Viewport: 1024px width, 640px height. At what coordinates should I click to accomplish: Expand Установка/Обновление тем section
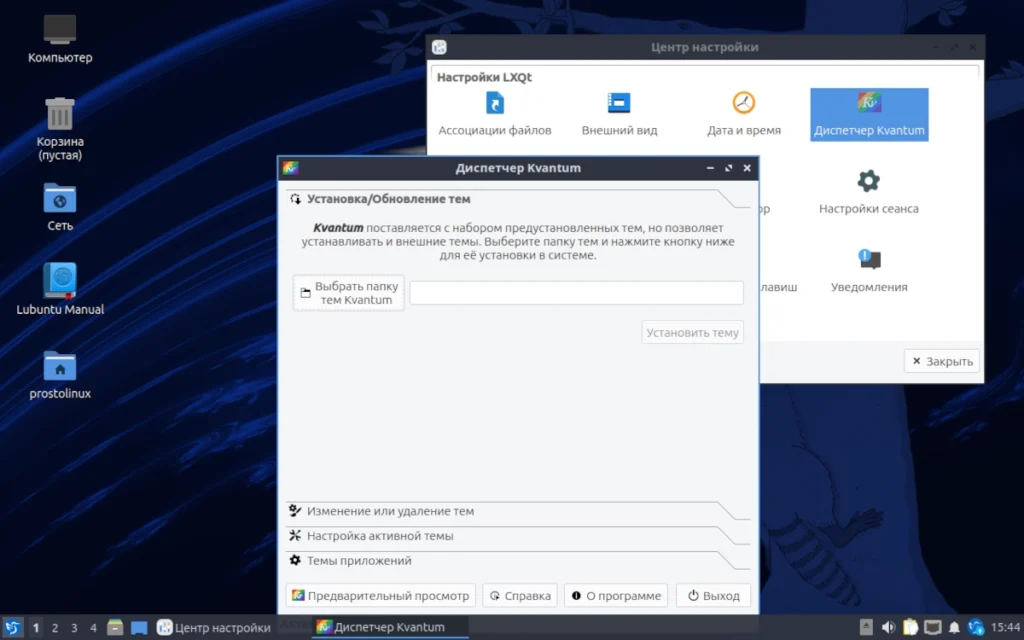click(x=517, y=199)
